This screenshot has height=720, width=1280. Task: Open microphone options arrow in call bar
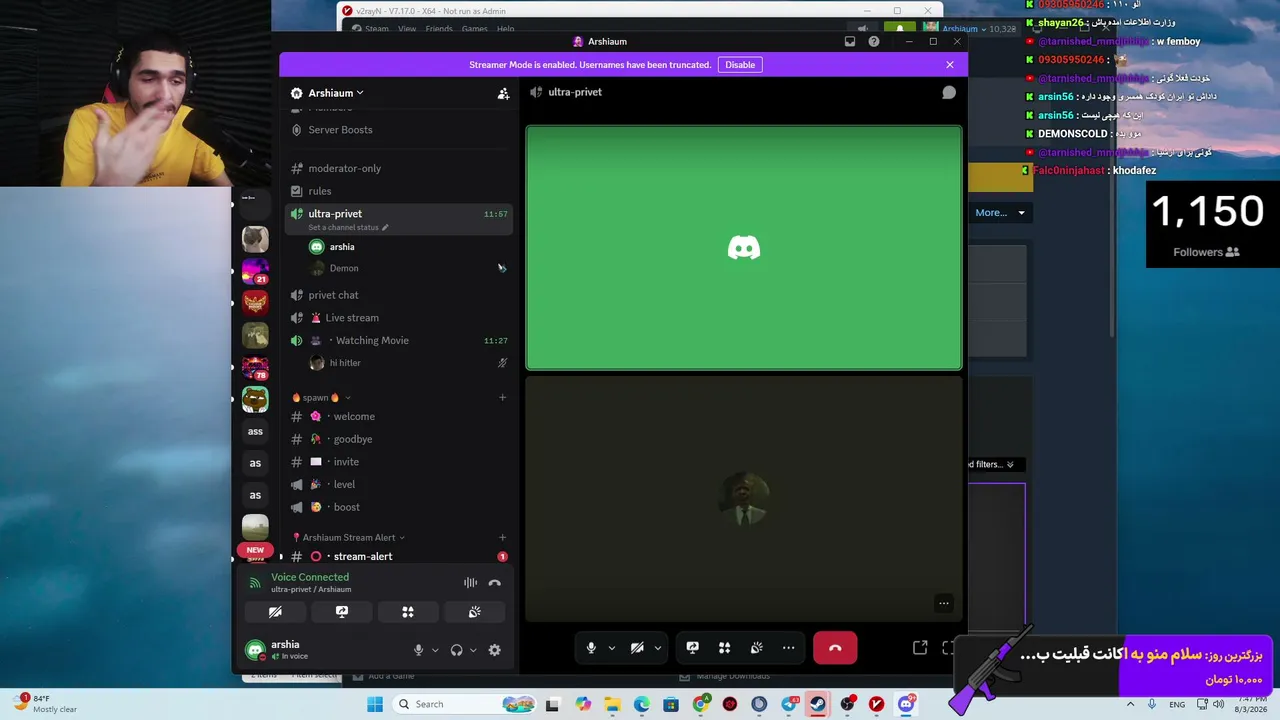[611, 648]
